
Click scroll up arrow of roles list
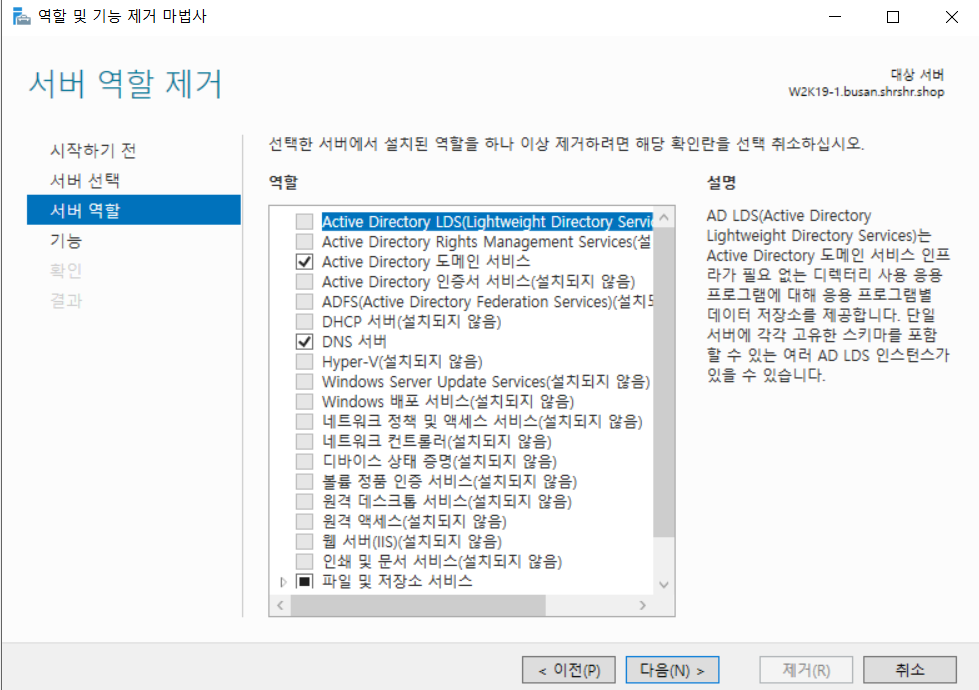coord(664,217)
